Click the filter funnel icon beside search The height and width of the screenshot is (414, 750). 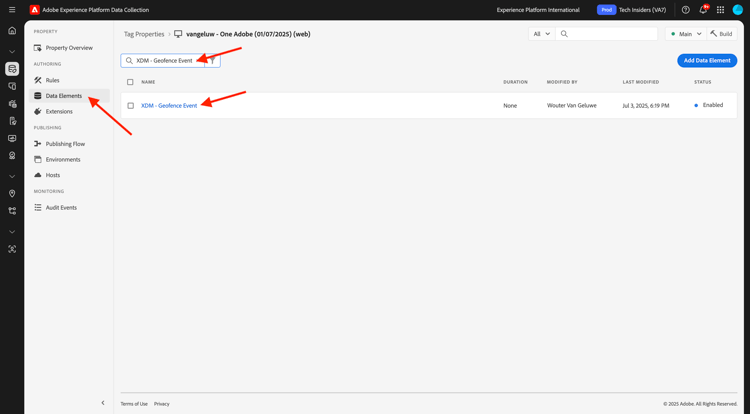point(213,61)
